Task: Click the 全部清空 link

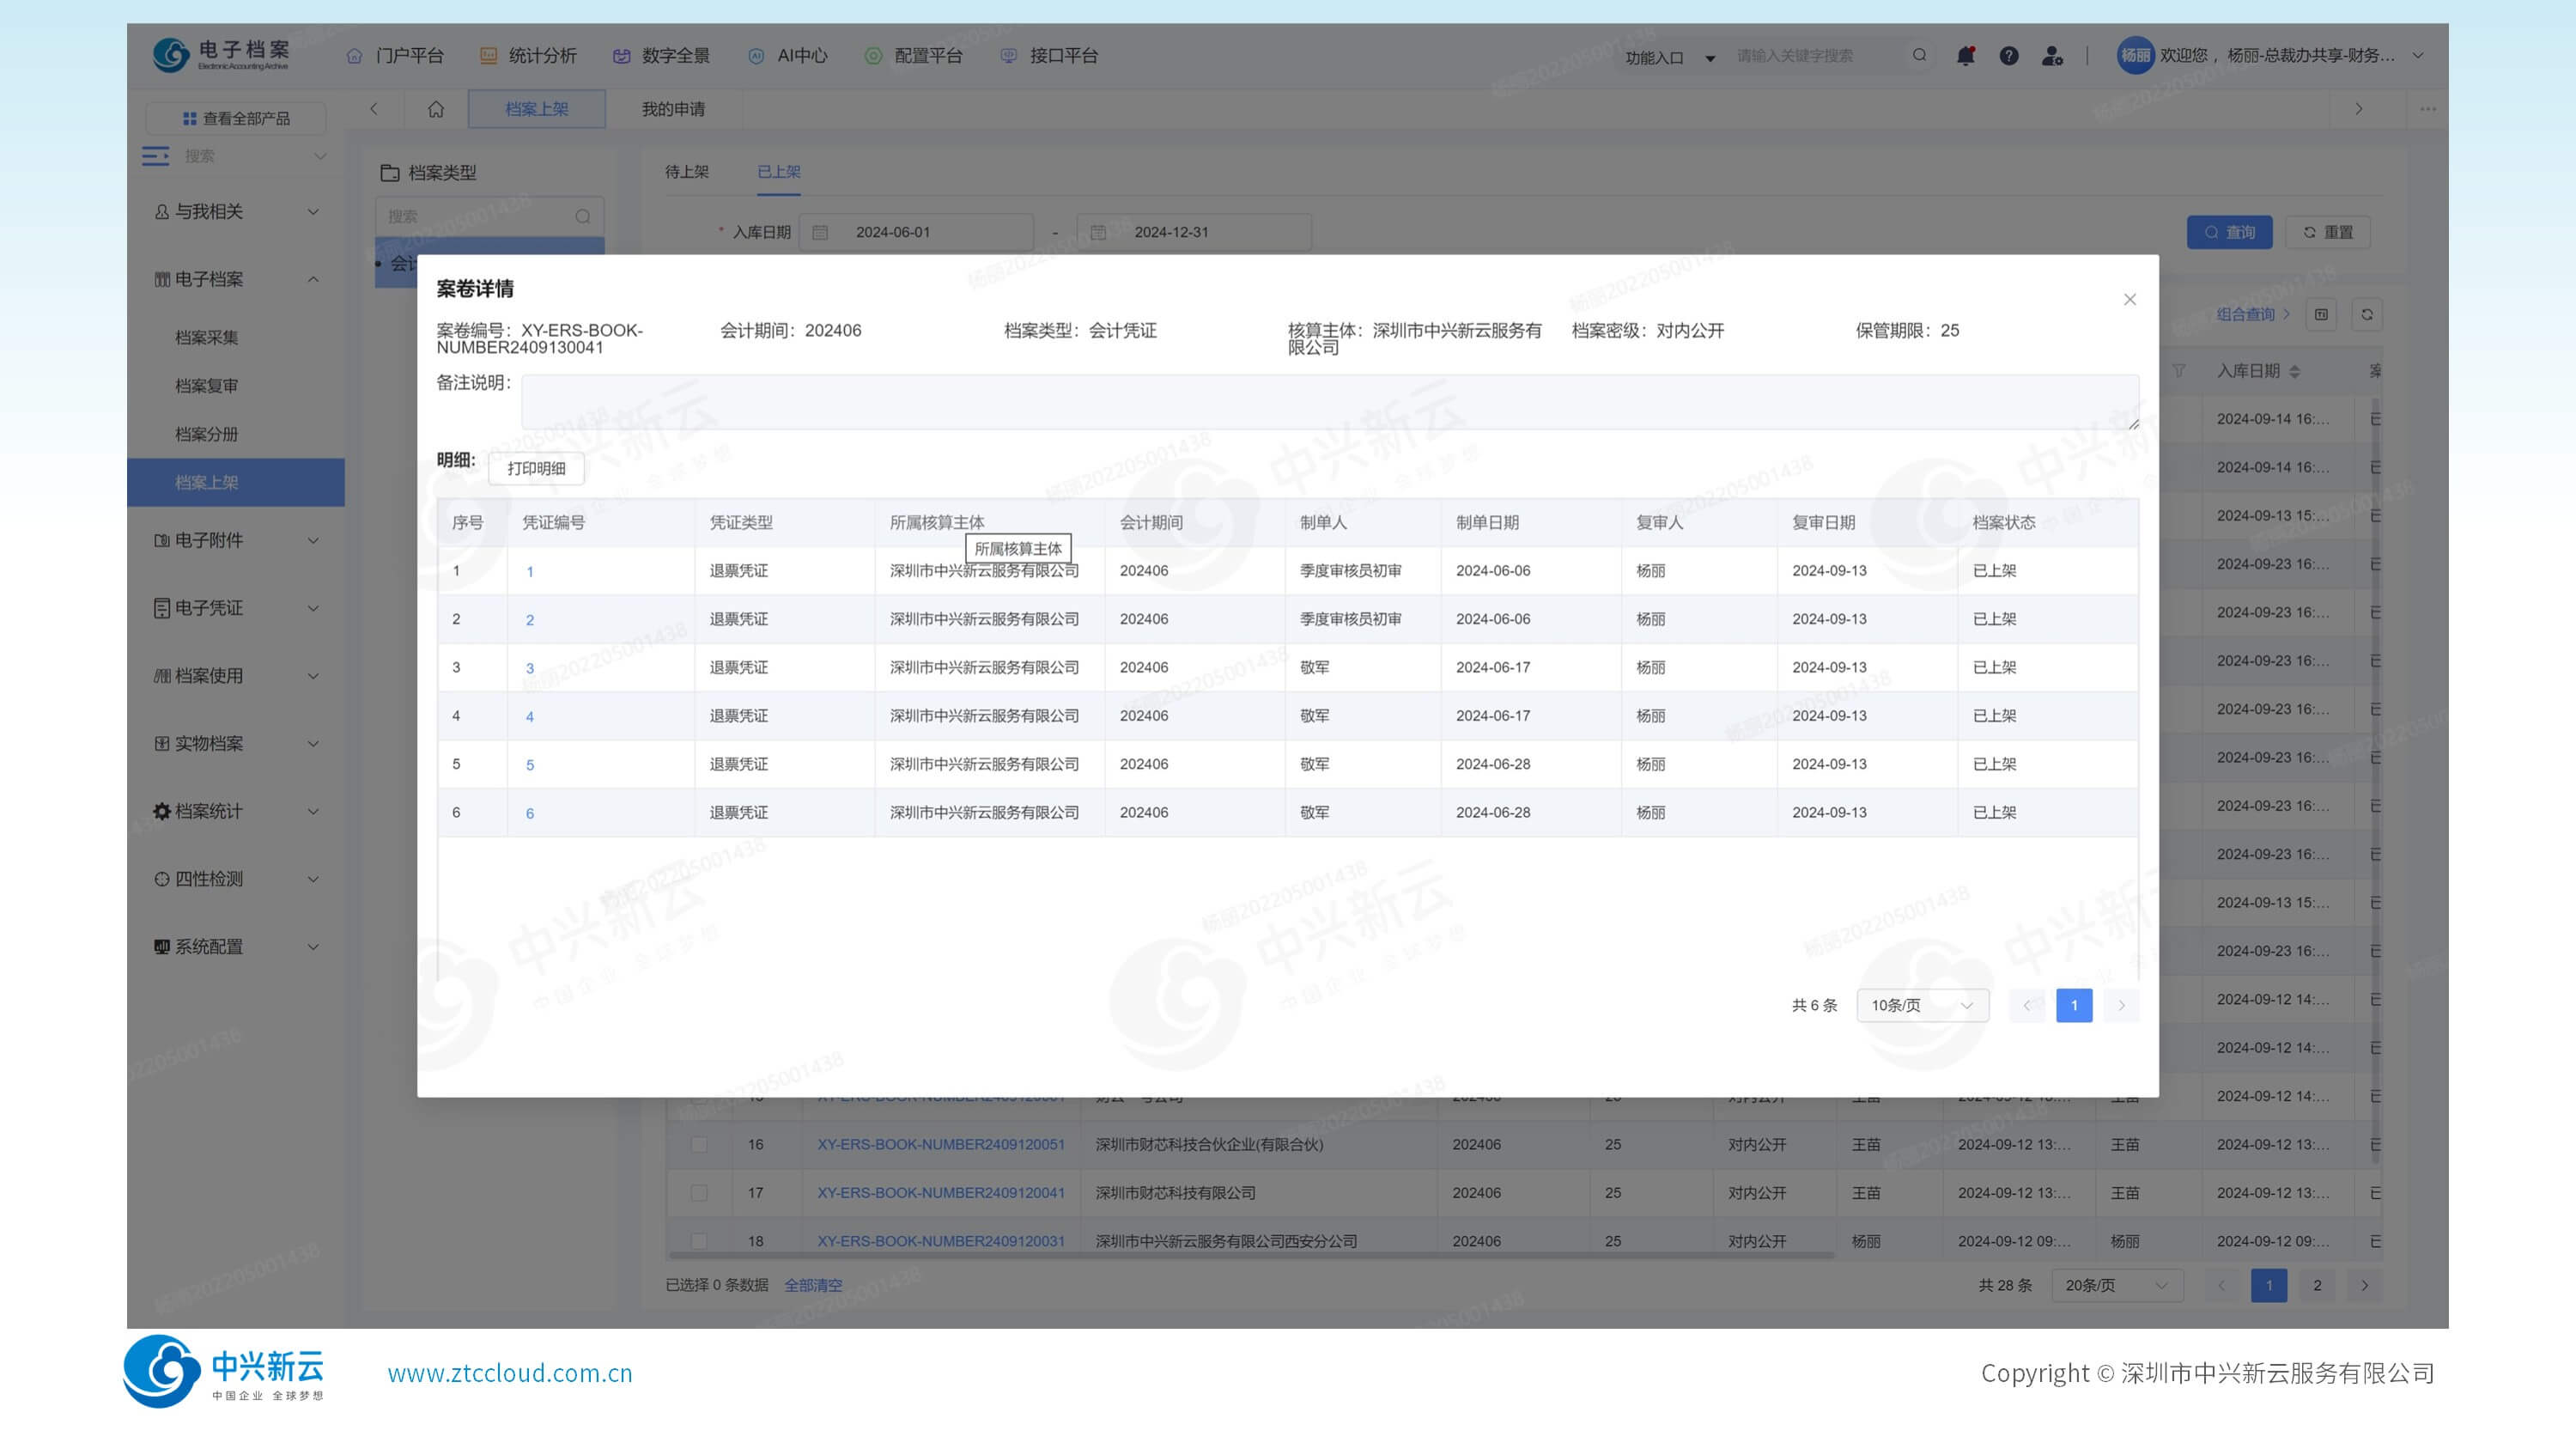Action: point(813,1285)
